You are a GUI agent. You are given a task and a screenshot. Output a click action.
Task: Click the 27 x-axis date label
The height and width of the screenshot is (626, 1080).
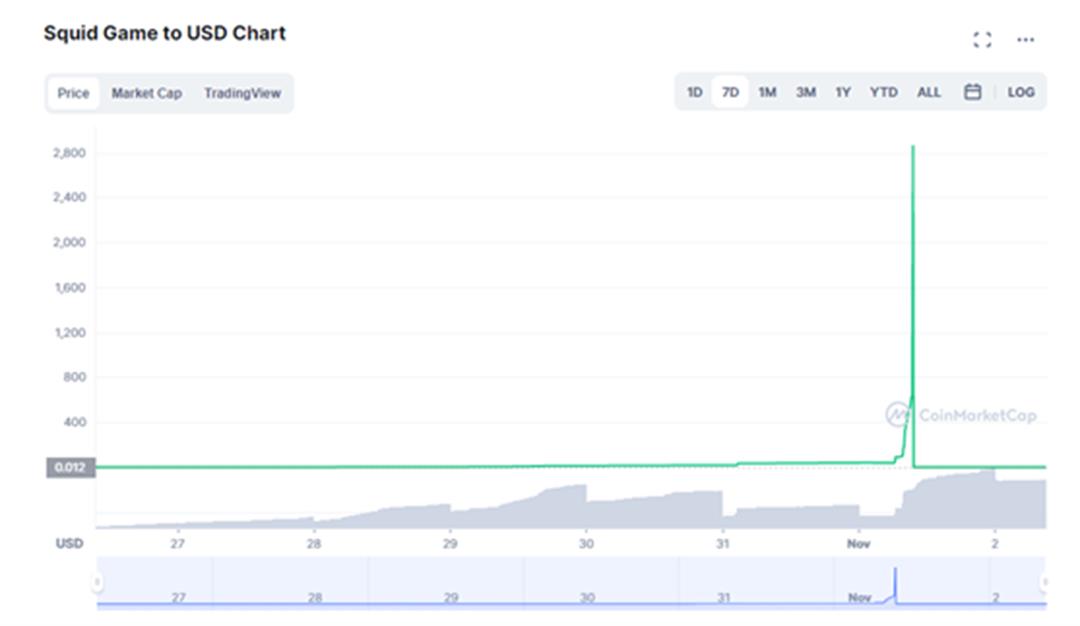(178, 544)
